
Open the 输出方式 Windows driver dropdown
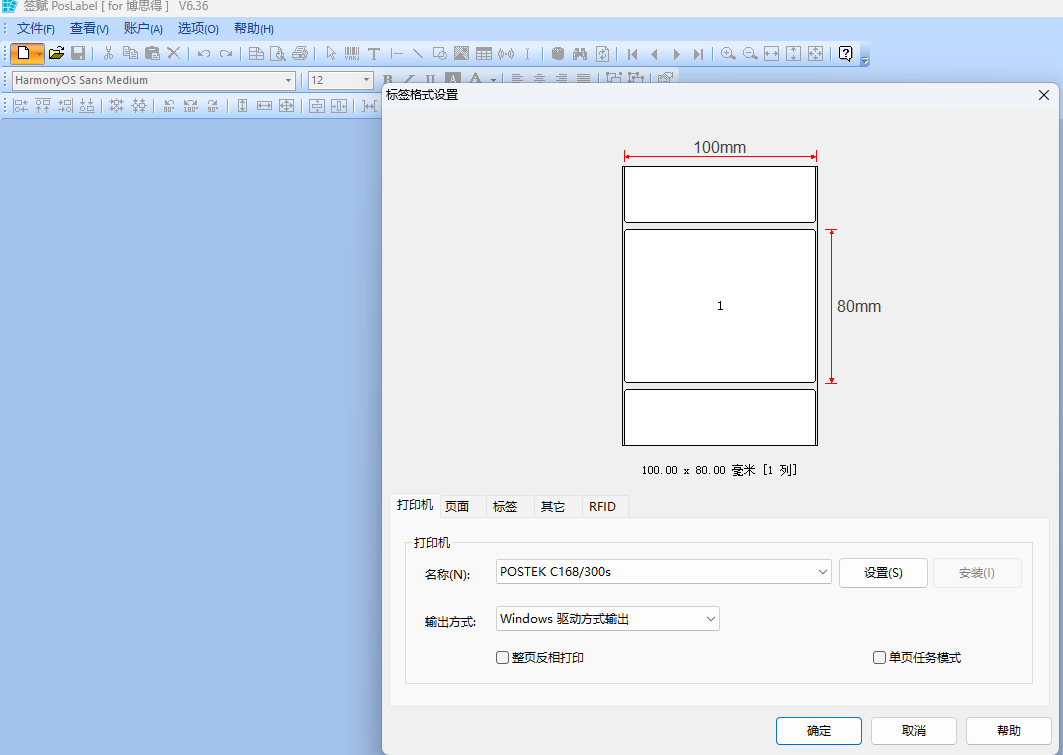(607, 619)
